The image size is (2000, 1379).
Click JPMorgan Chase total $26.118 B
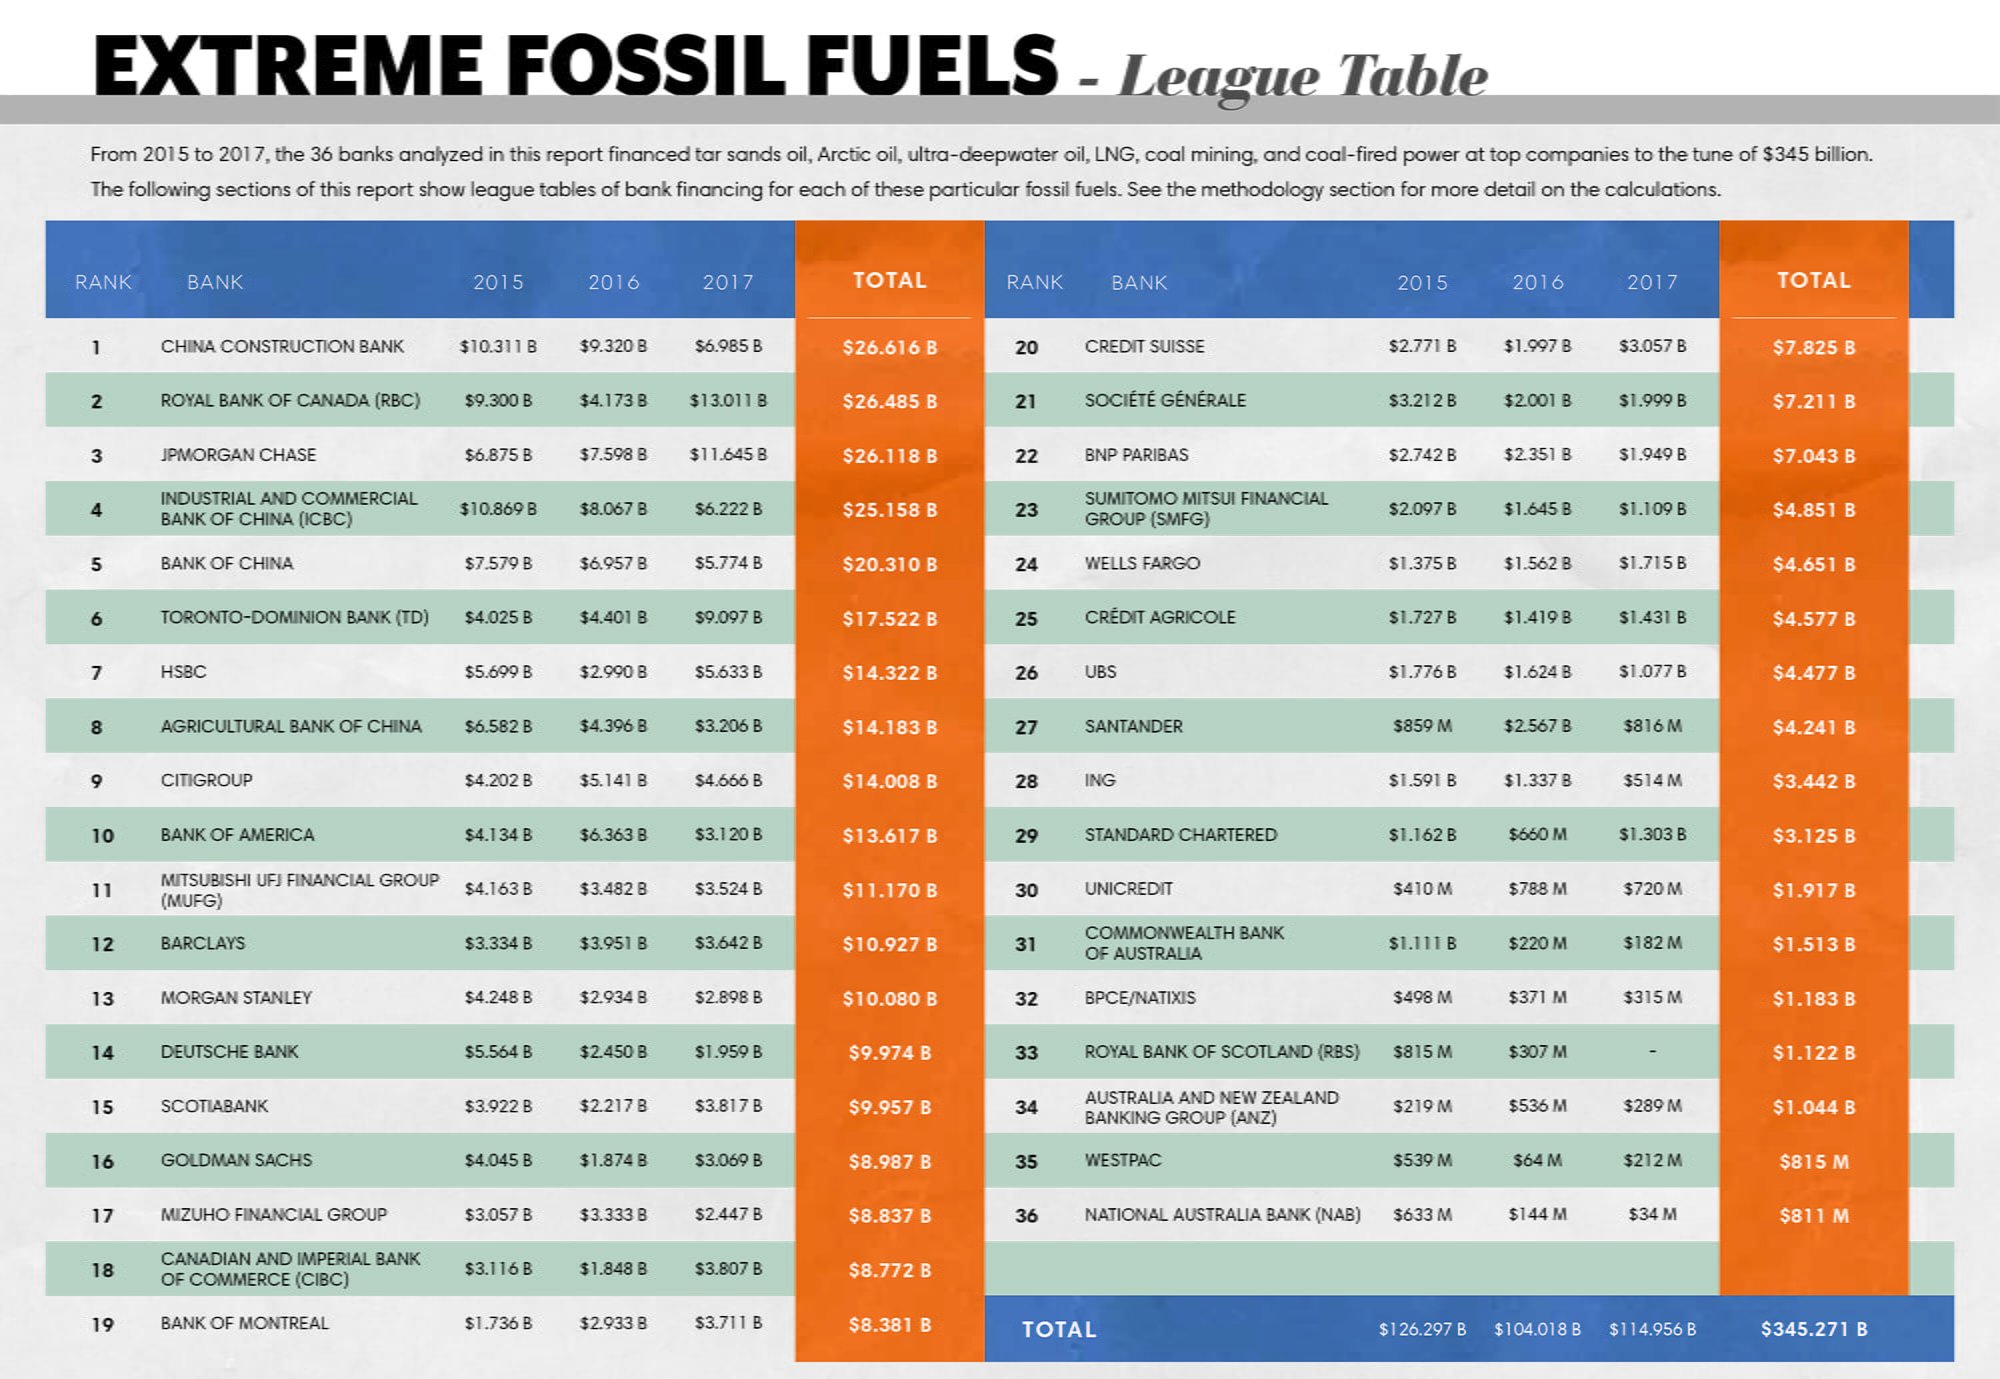point(889,456)
